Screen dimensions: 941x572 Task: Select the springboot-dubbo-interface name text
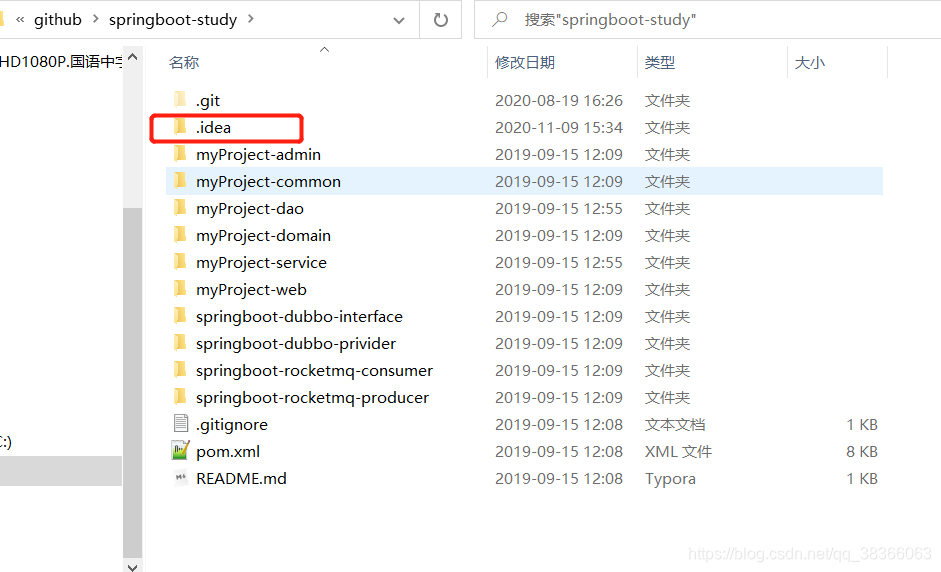coord(299,316)
